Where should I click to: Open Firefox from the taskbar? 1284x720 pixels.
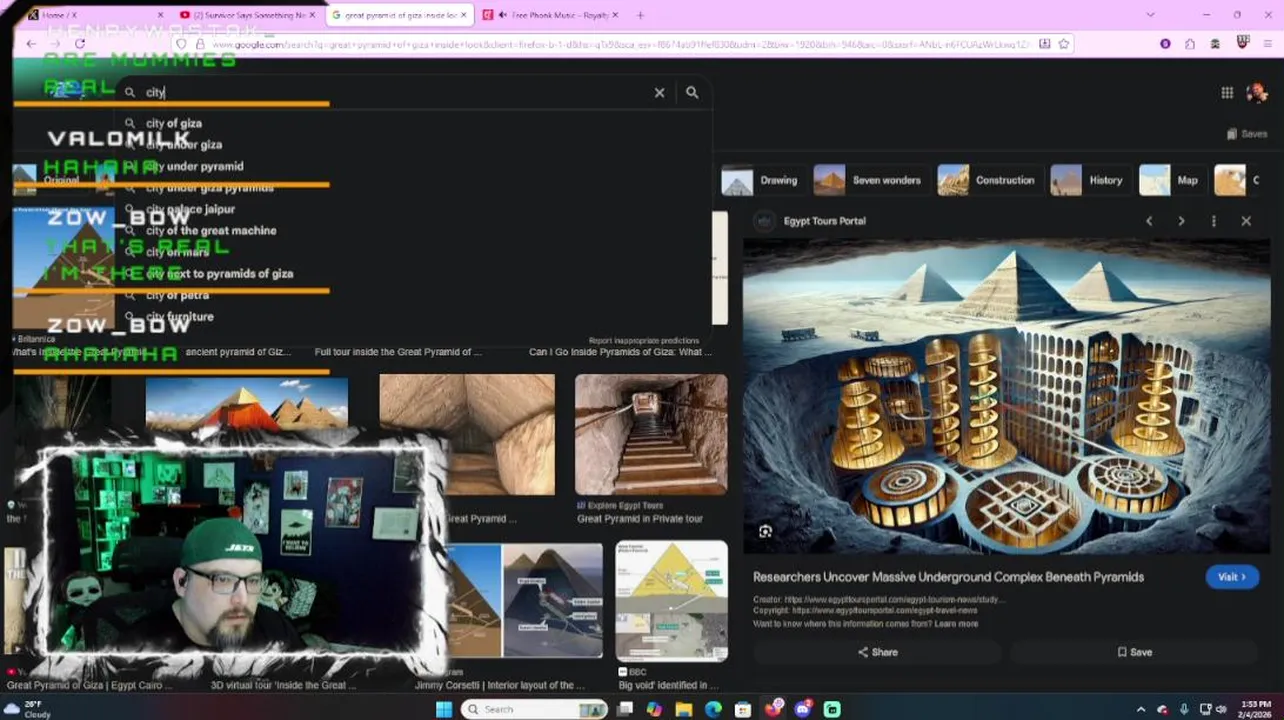772,709
